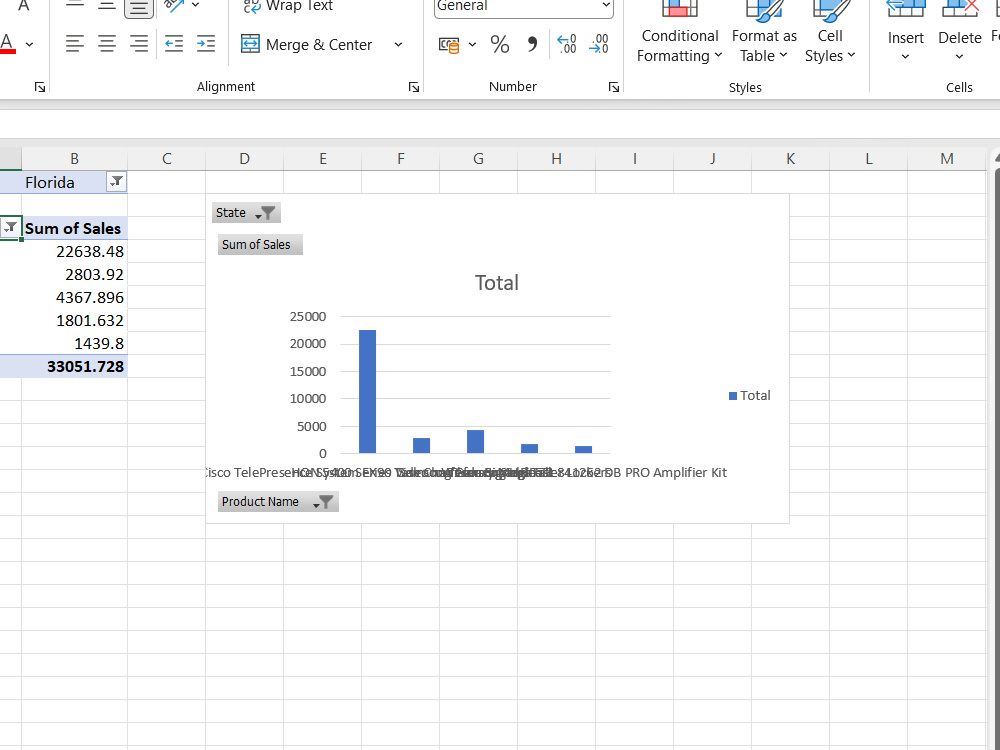The height and width of the screenshot is (750, 1000).
Task: Click Merge & Center button
Action: tap(307, 45)
